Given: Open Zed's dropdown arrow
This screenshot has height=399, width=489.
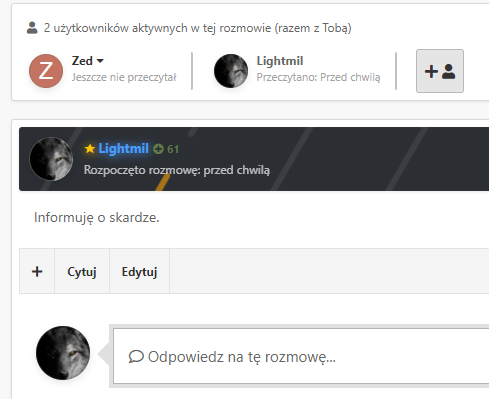Looking at the screenshot, I should (100, 61).
